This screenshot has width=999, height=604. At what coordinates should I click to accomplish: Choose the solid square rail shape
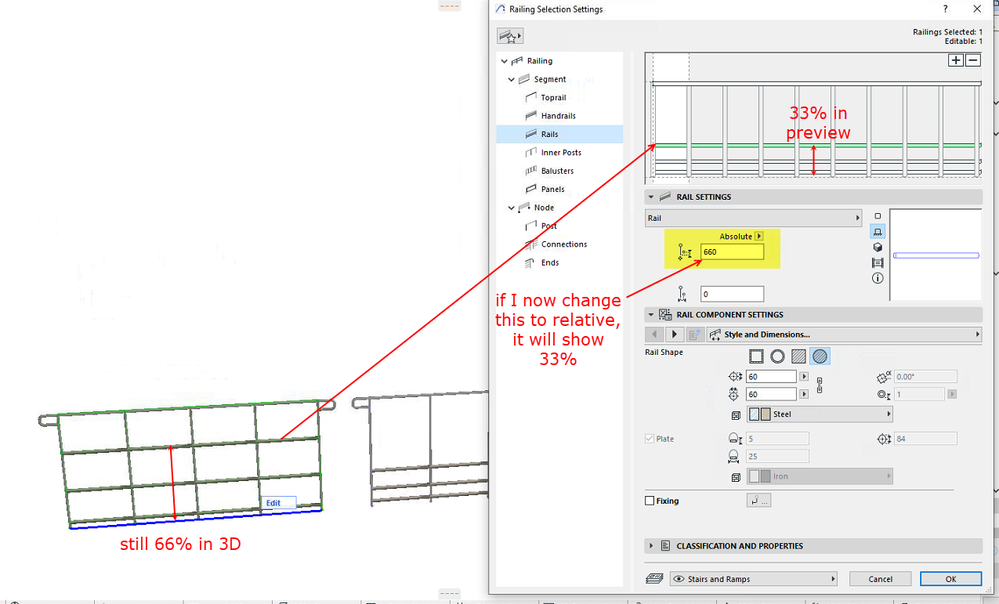click(798, 356)
